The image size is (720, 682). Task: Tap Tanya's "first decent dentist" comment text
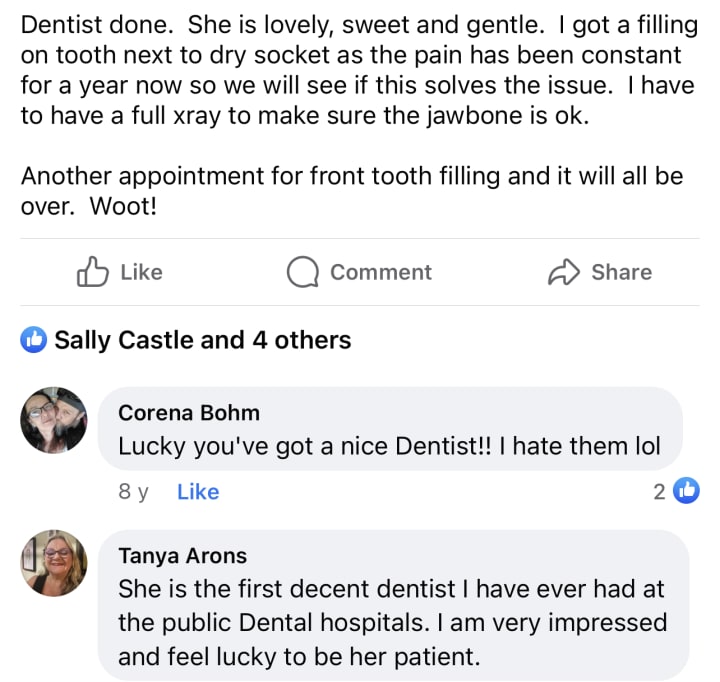pos(392,622)
